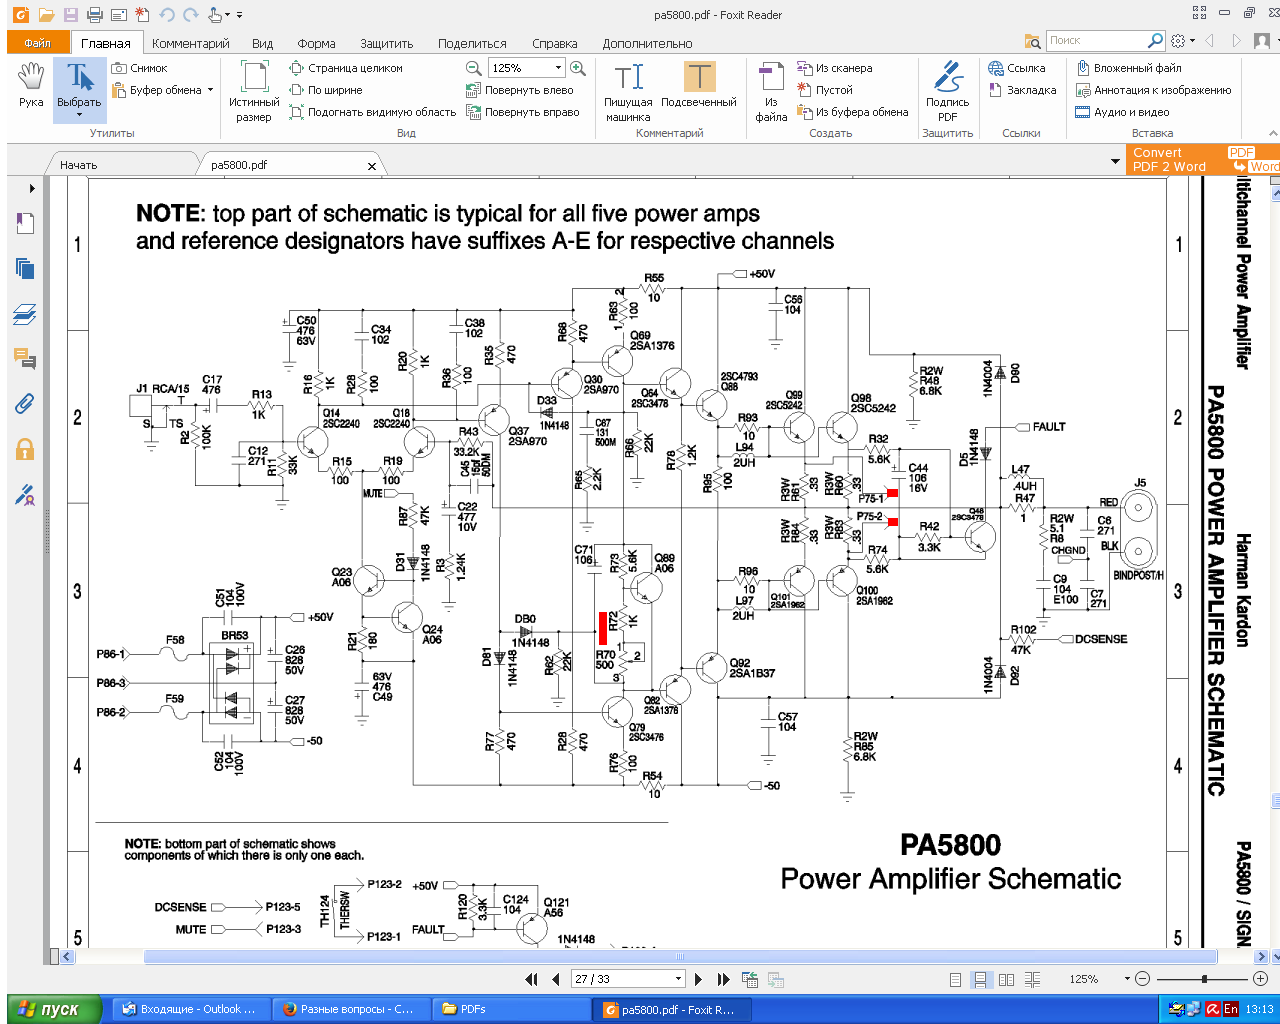Switch to the Справка ribbon tab
Image resolution: width=1280 pixels, height=1024 pixels.
555,43
